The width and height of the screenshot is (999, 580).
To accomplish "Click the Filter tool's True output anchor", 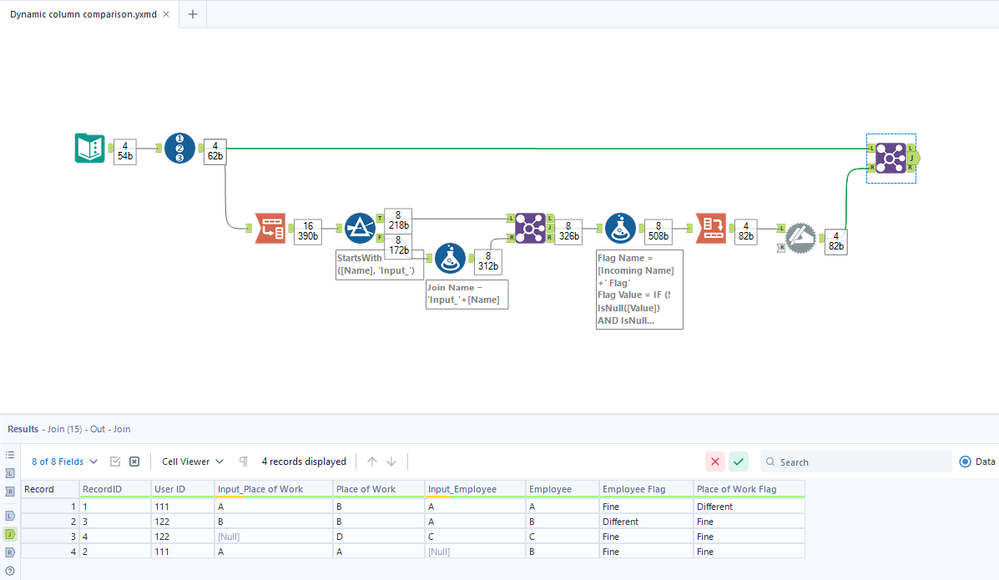I will (x=380, y=219).
